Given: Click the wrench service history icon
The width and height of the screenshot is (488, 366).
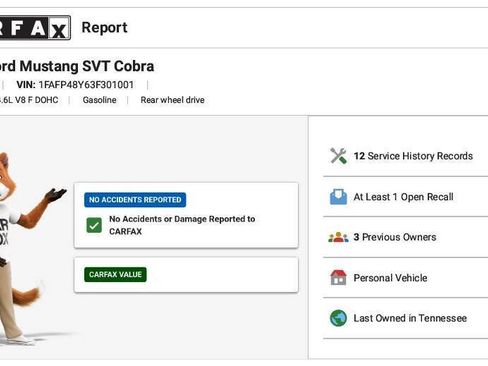Looking at the screenshot, I should click(x=338, y=156).
